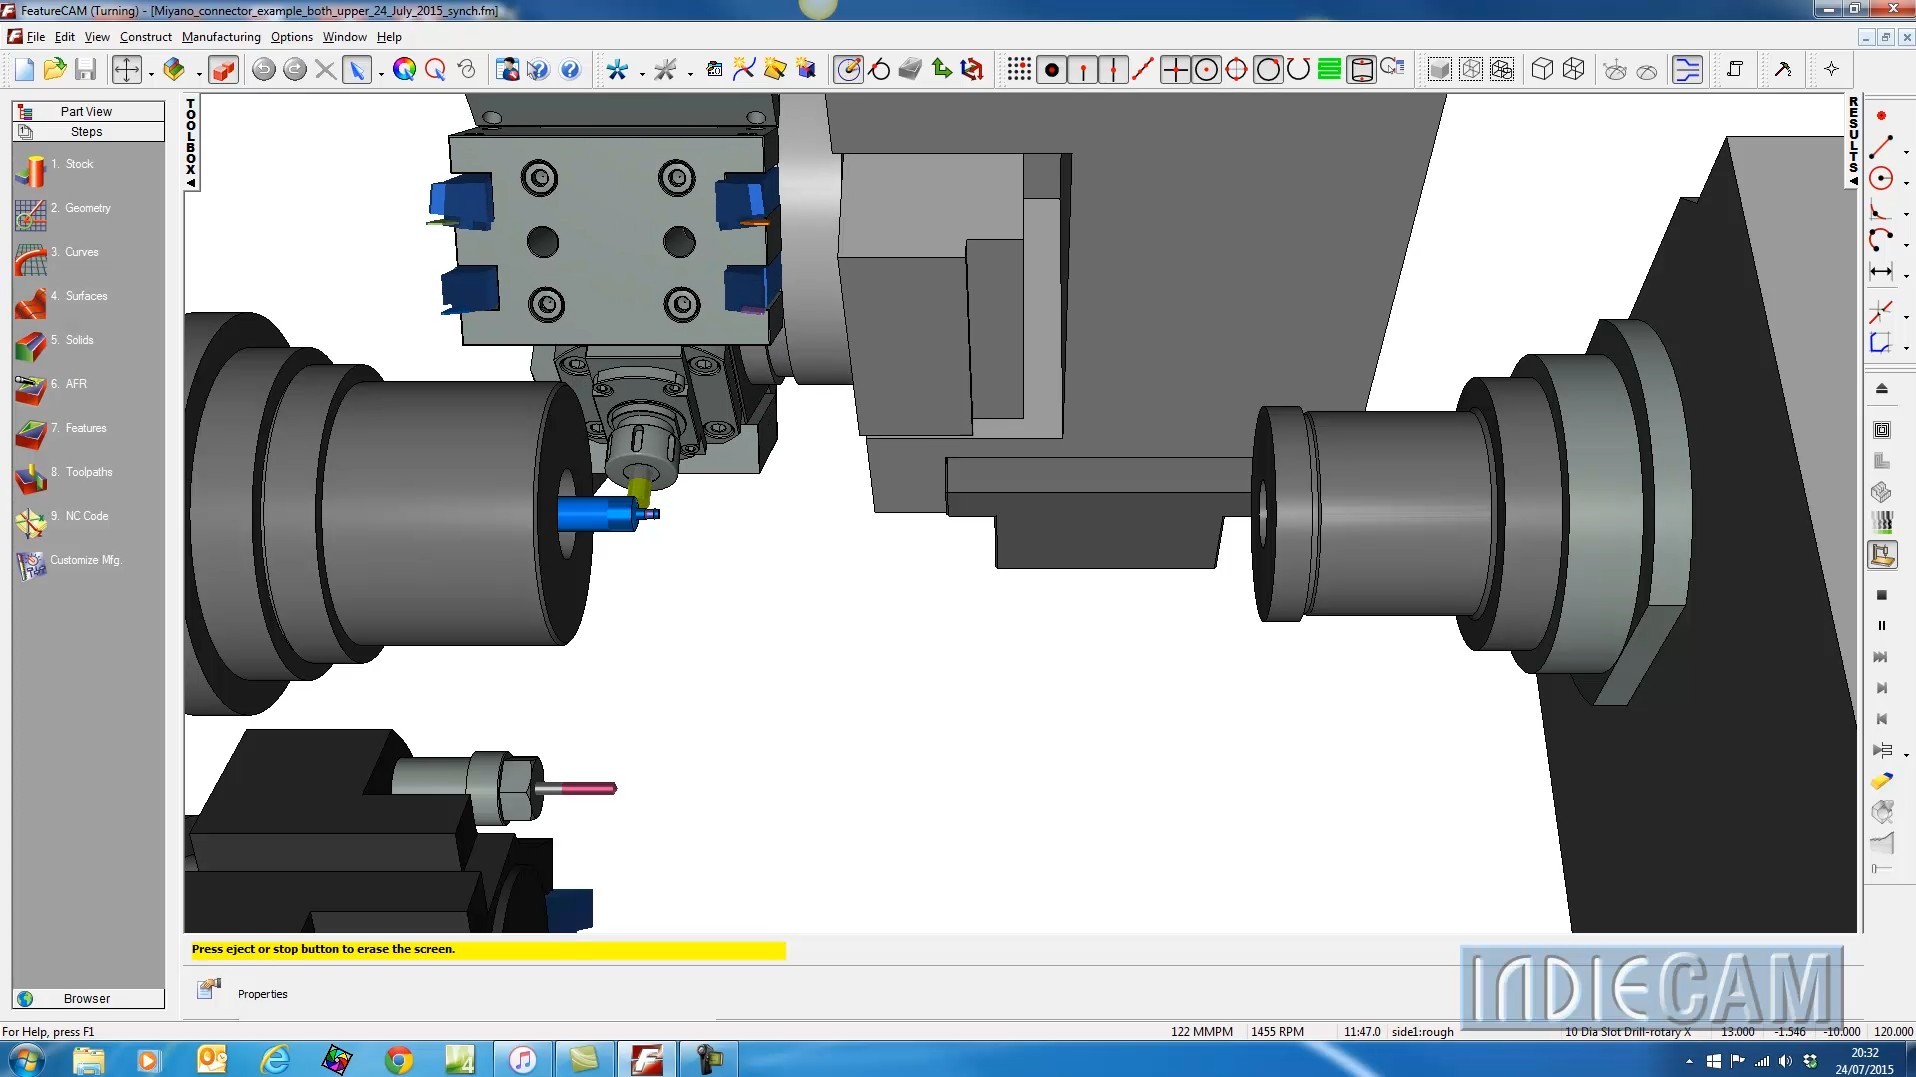Create a new document with the blank page icon
This screenshot has height=1077, width=1916.
(x=24, y=69)
